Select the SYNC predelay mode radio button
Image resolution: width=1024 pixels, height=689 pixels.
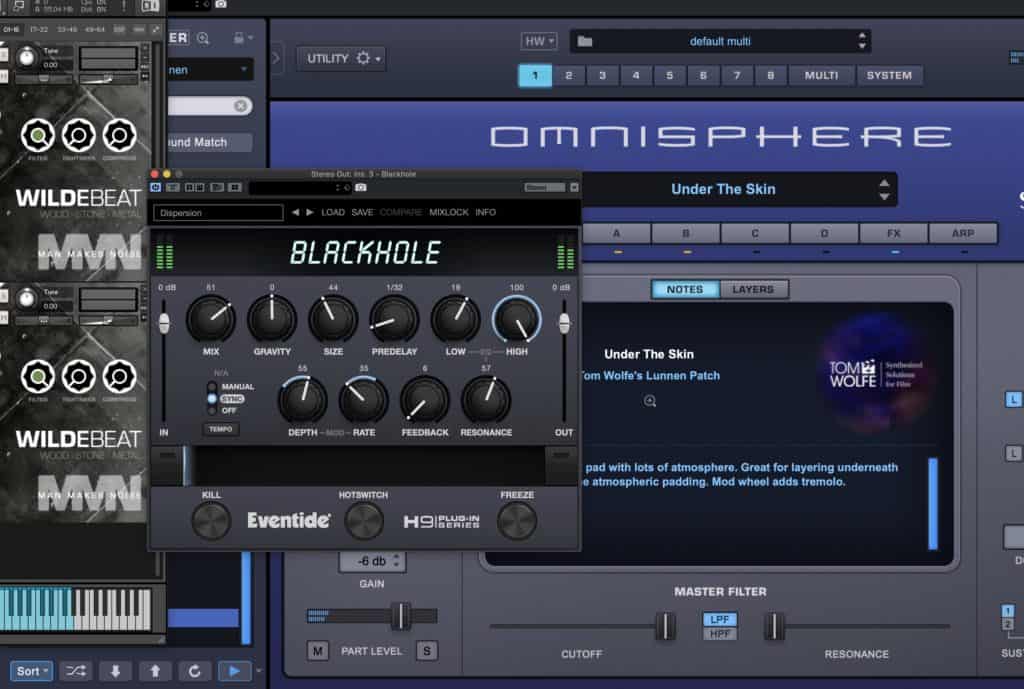(212, 398)
